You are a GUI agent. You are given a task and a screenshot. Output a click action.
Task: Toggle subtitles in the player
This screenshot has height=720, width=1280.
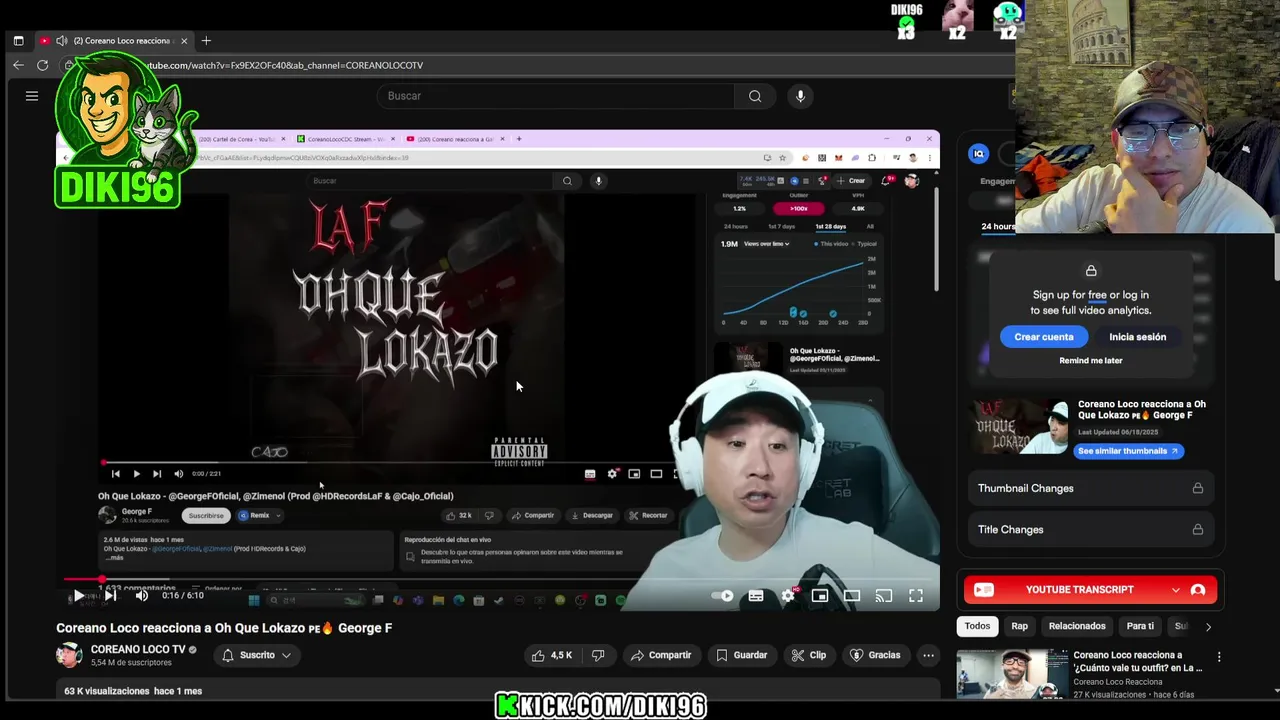point(756,596)
